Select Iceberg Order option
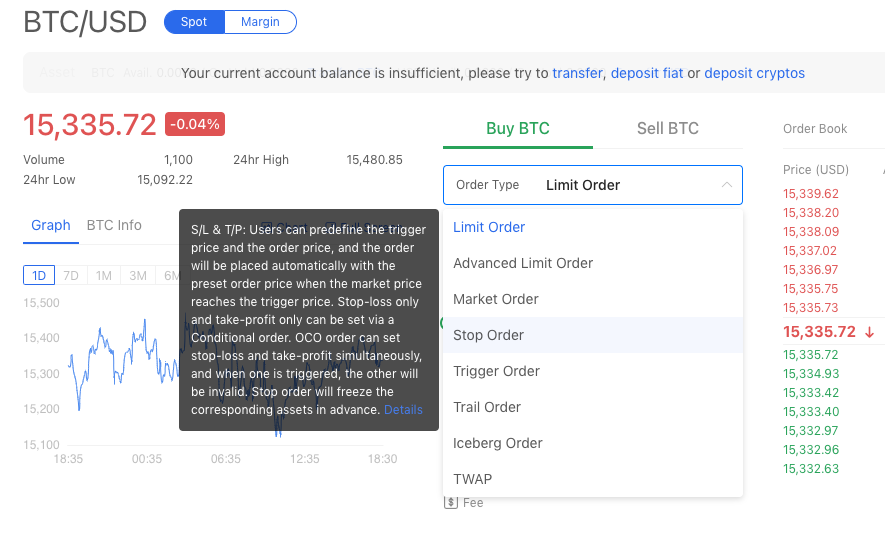 [x=498, y=443]
